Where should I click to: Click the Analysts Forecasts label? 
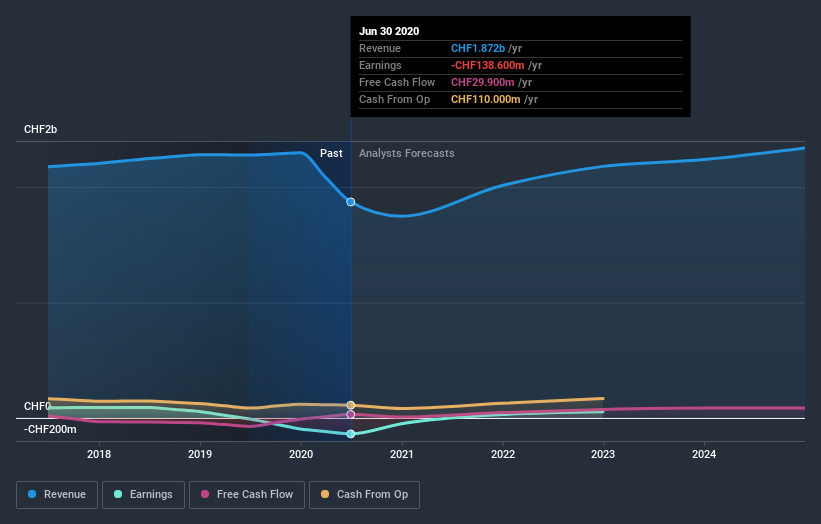pyautogui.click(x=407, y=153)
